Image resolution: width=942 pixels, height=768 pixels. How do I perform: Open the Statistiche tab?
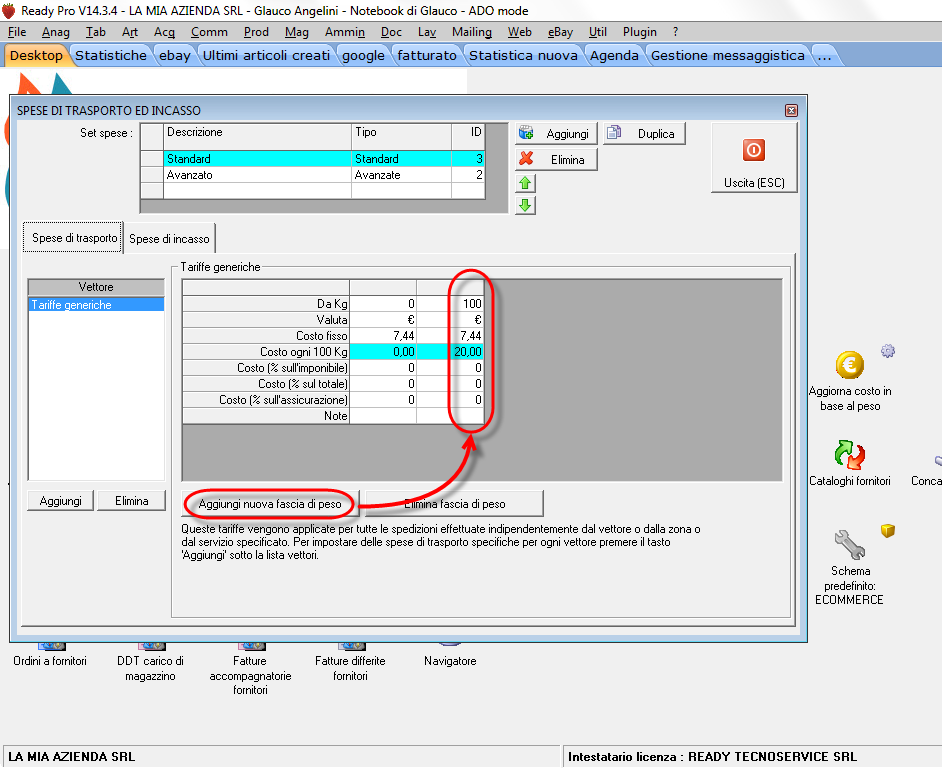point(111,55)
